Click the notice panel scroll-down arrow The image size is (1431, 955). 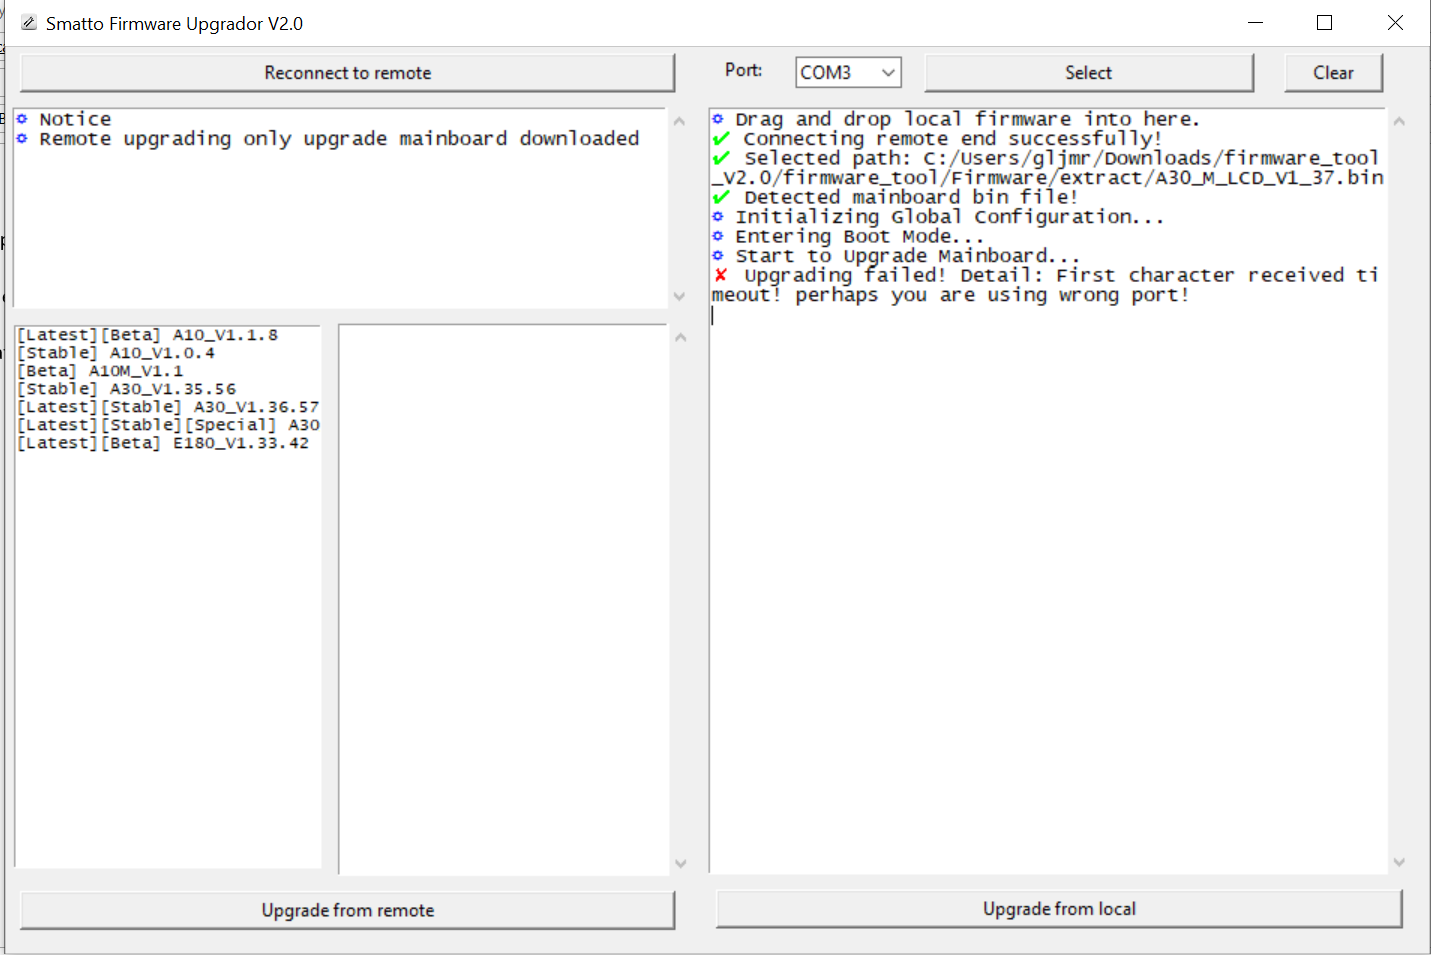pyautogui.click(x=680, y=296)
